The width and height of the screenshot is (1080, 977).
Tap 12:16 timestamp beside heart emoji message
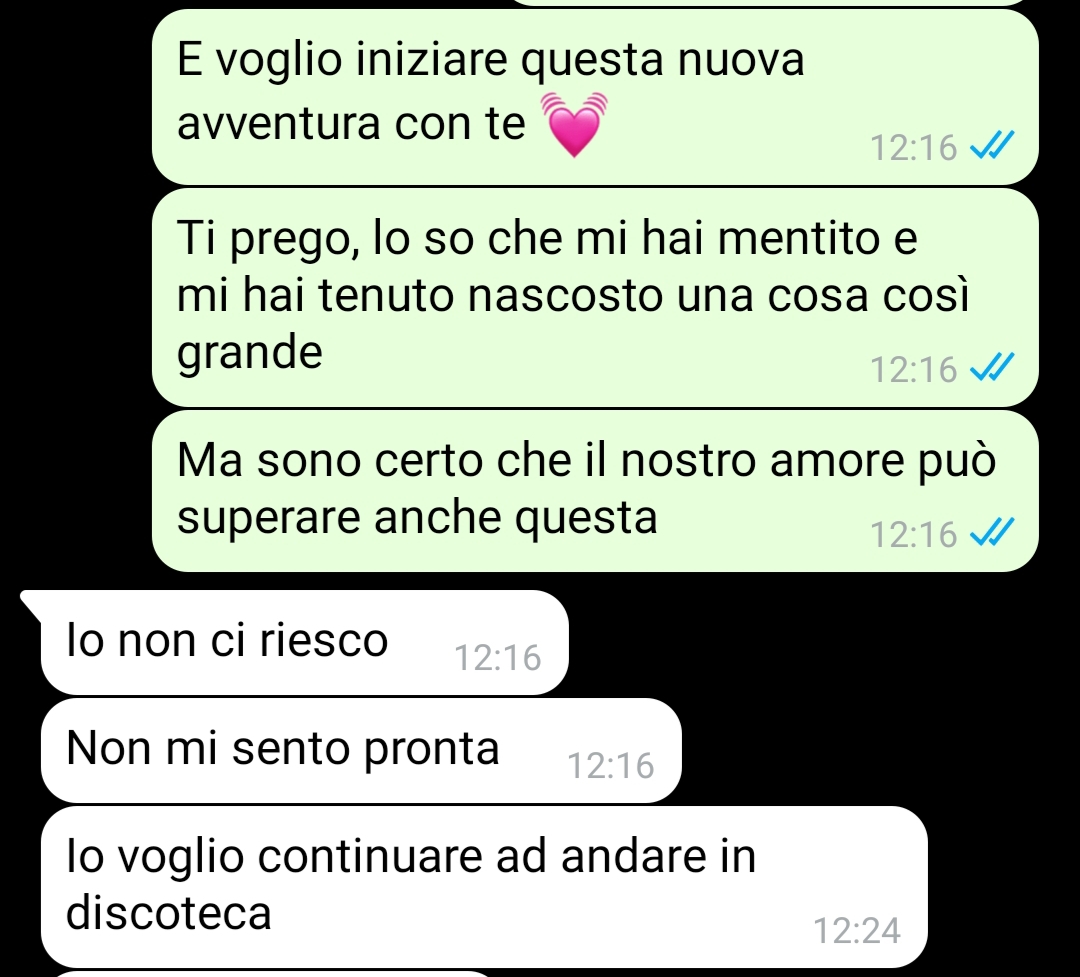913,147
